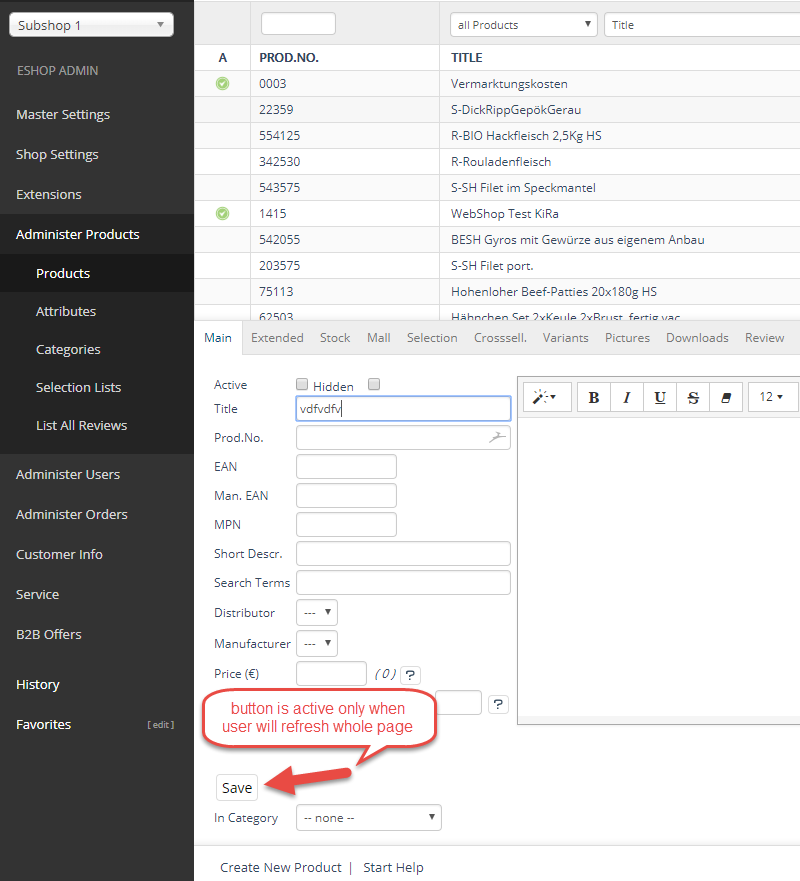Viewport: 800px width, 881px height.
Task: Click the Bold formatting icon
Action: pyautogui.click(x=594, y=397)
